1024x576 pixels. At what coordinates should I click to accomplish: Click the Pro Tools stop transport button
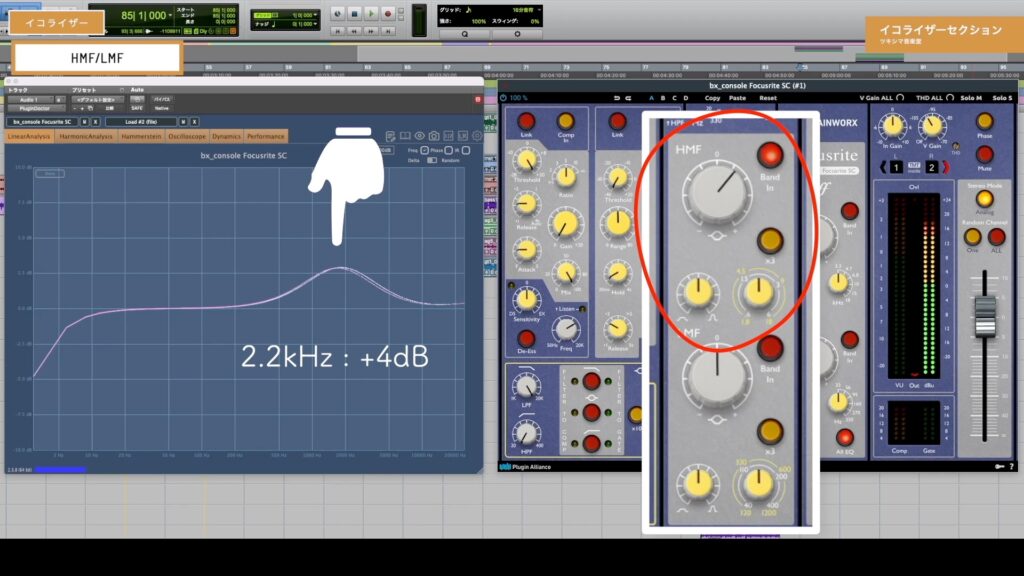click(355, 14)
